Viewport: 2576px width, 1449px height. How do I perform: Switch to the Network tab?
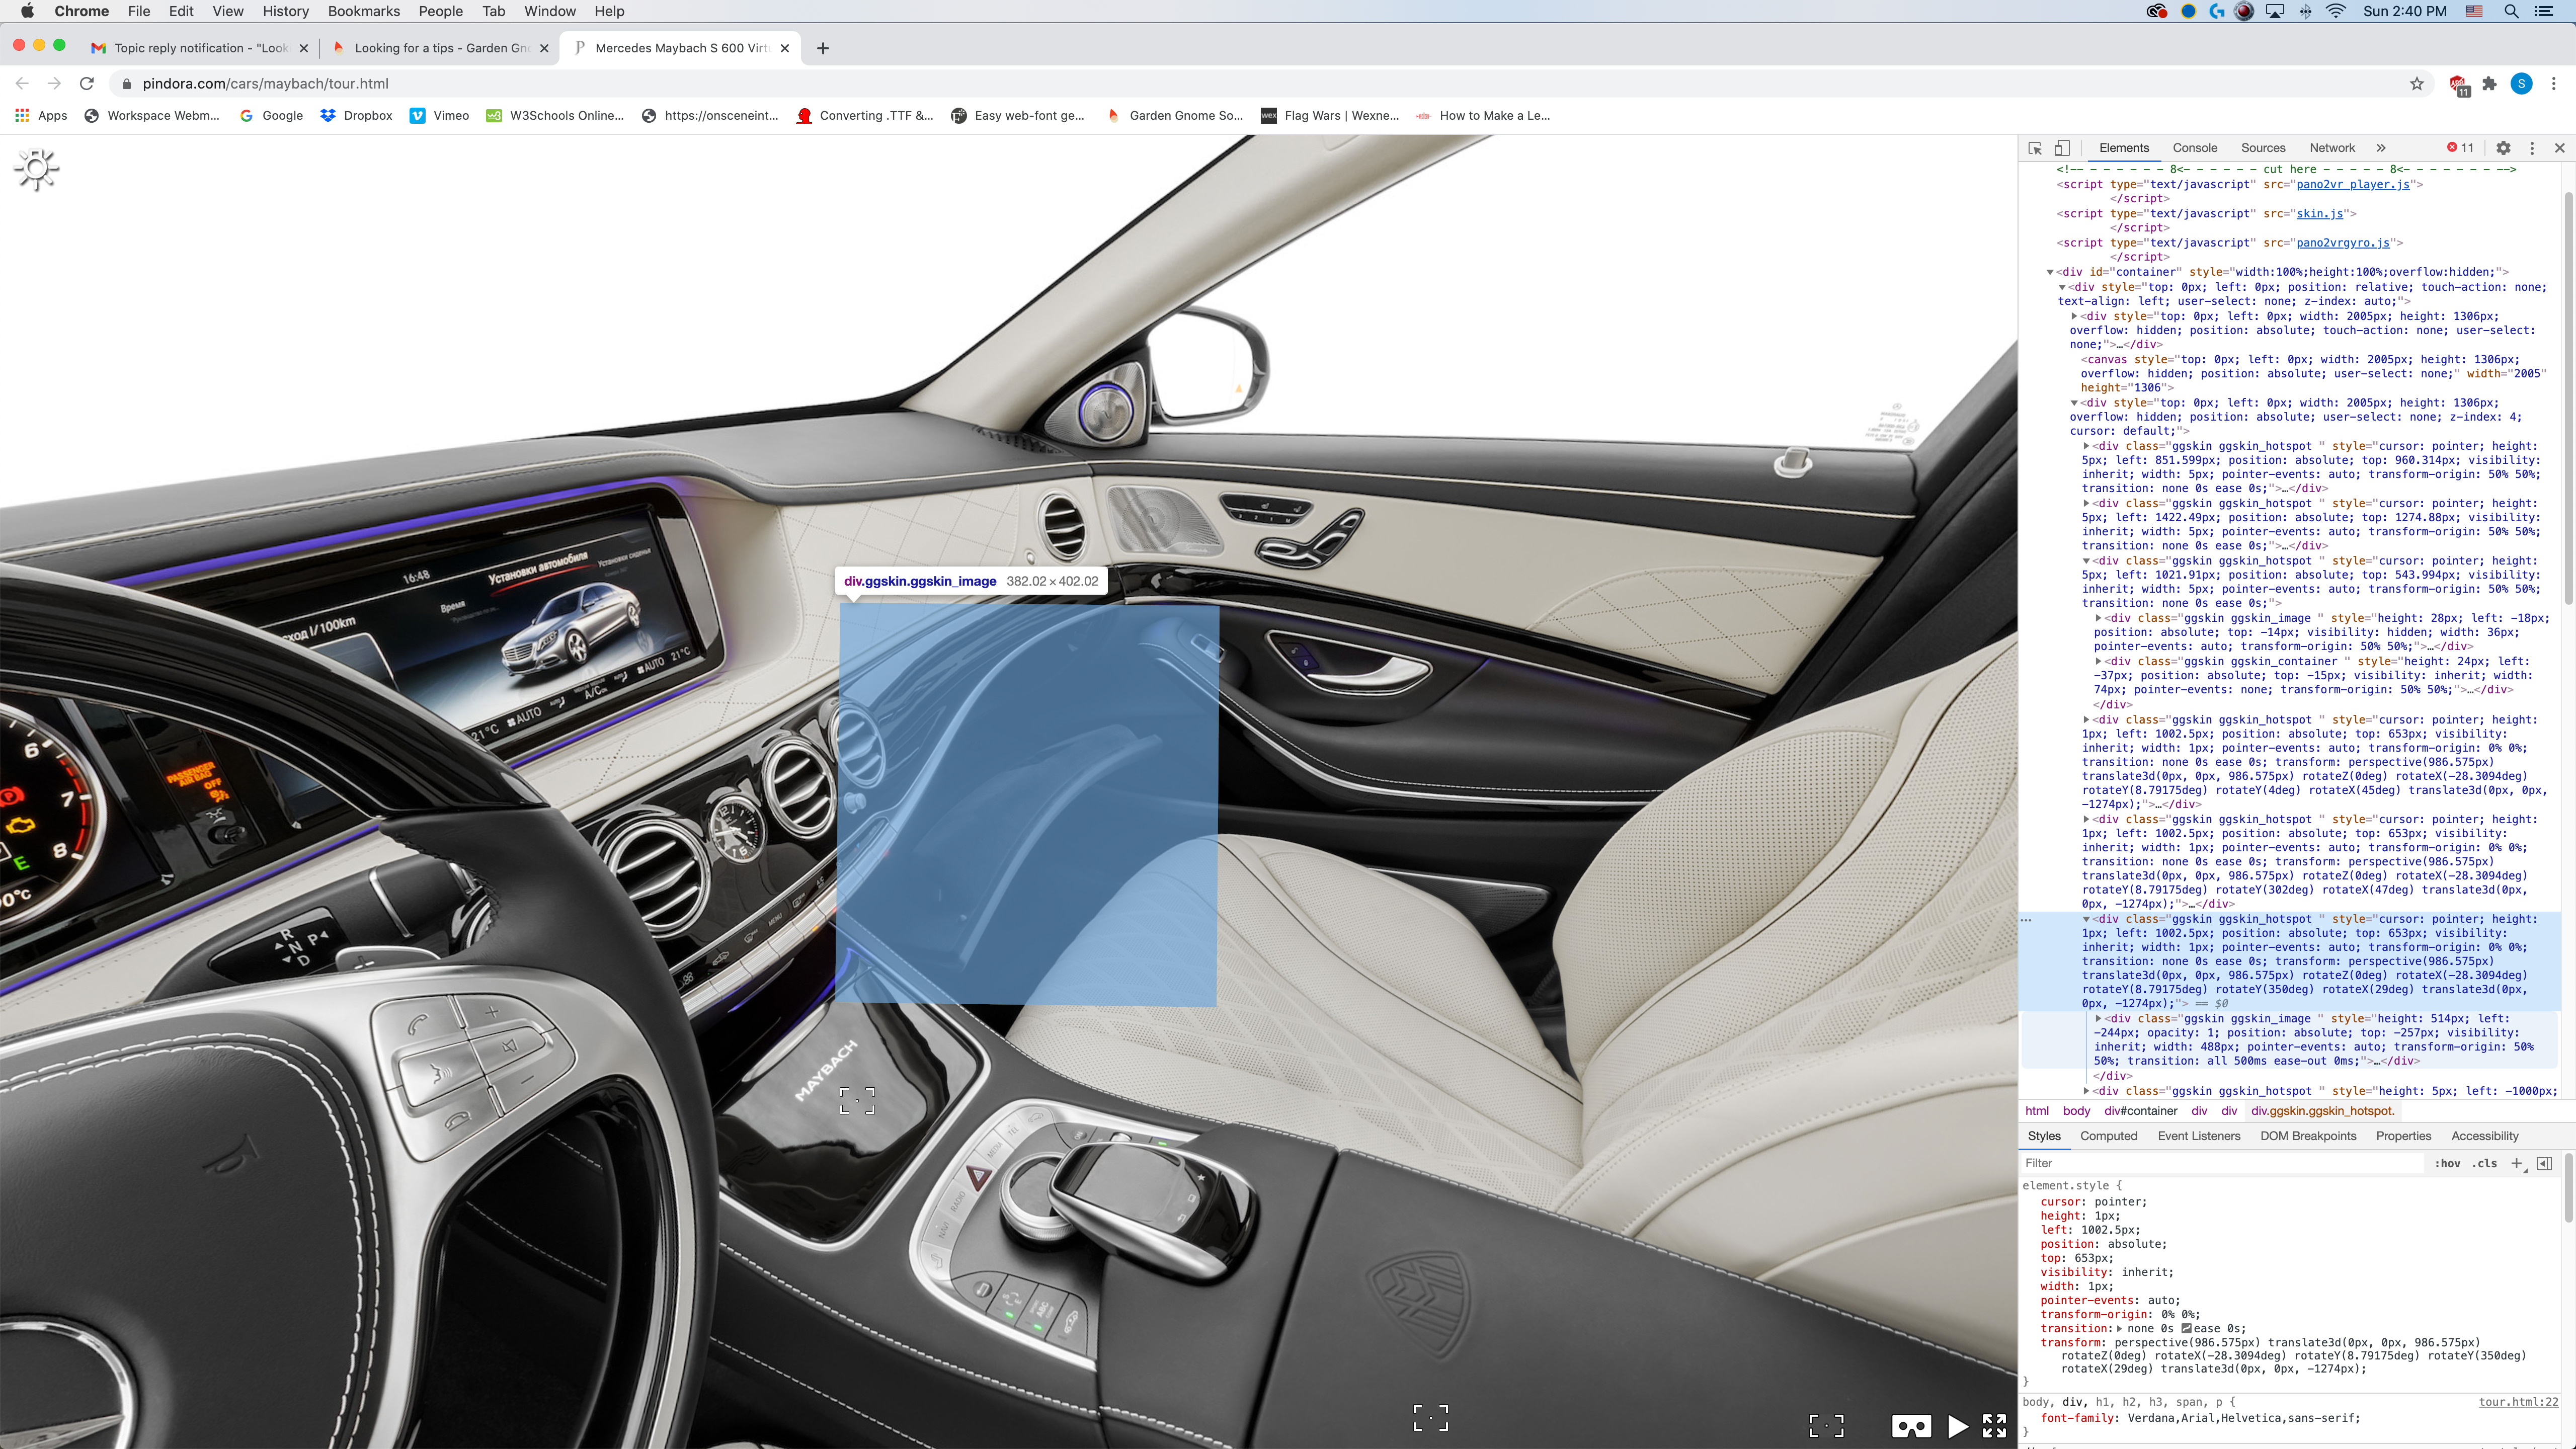tap(2332, 148)
